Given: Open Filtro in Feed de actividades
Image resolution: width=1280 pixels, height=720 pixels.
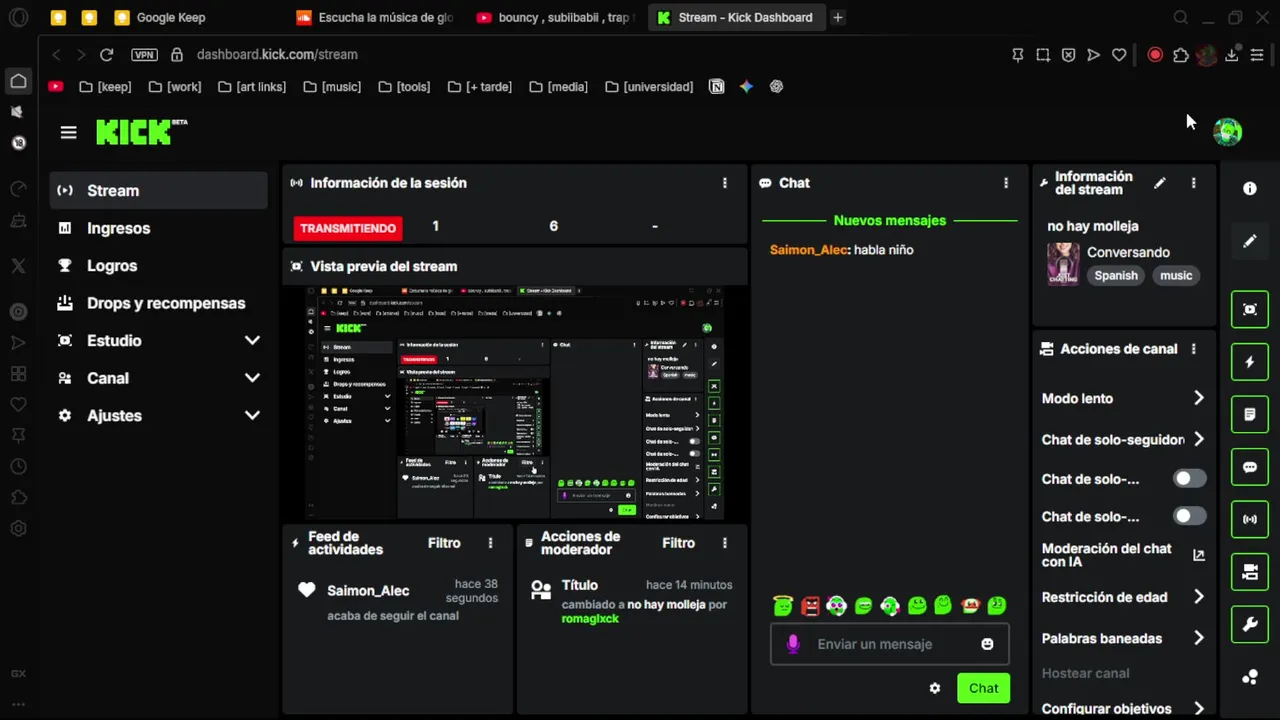Looking at the screenshot, I should click(x=444, y=543).
